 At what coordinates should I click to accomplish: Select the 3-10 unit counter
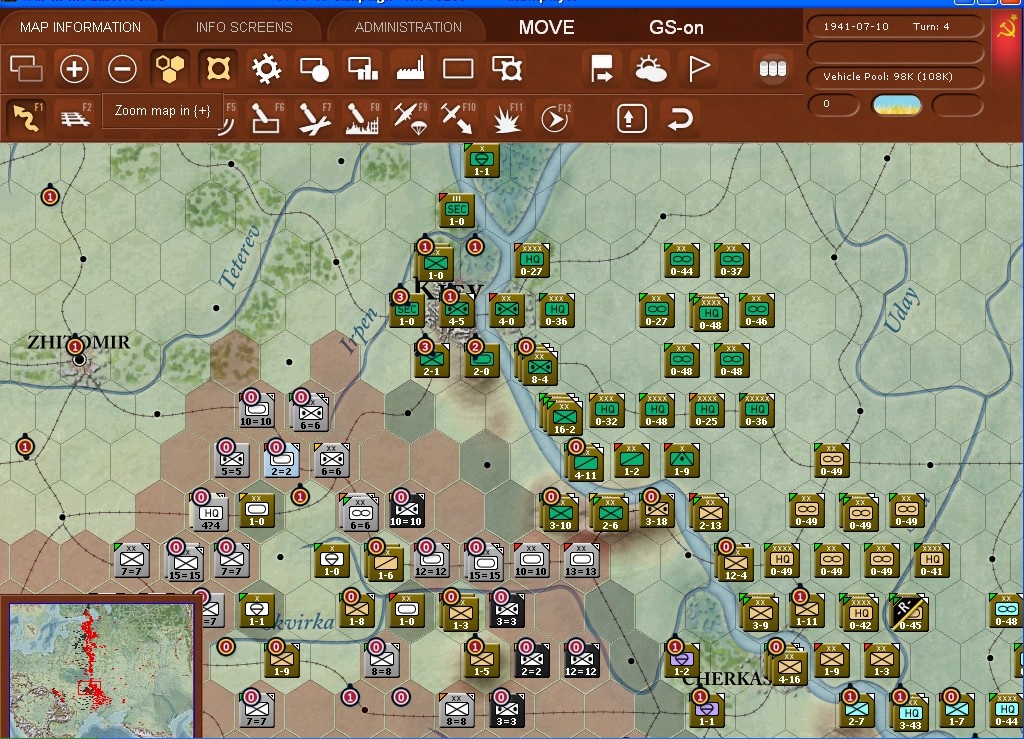pyautogui.click(x=559, y=512)
